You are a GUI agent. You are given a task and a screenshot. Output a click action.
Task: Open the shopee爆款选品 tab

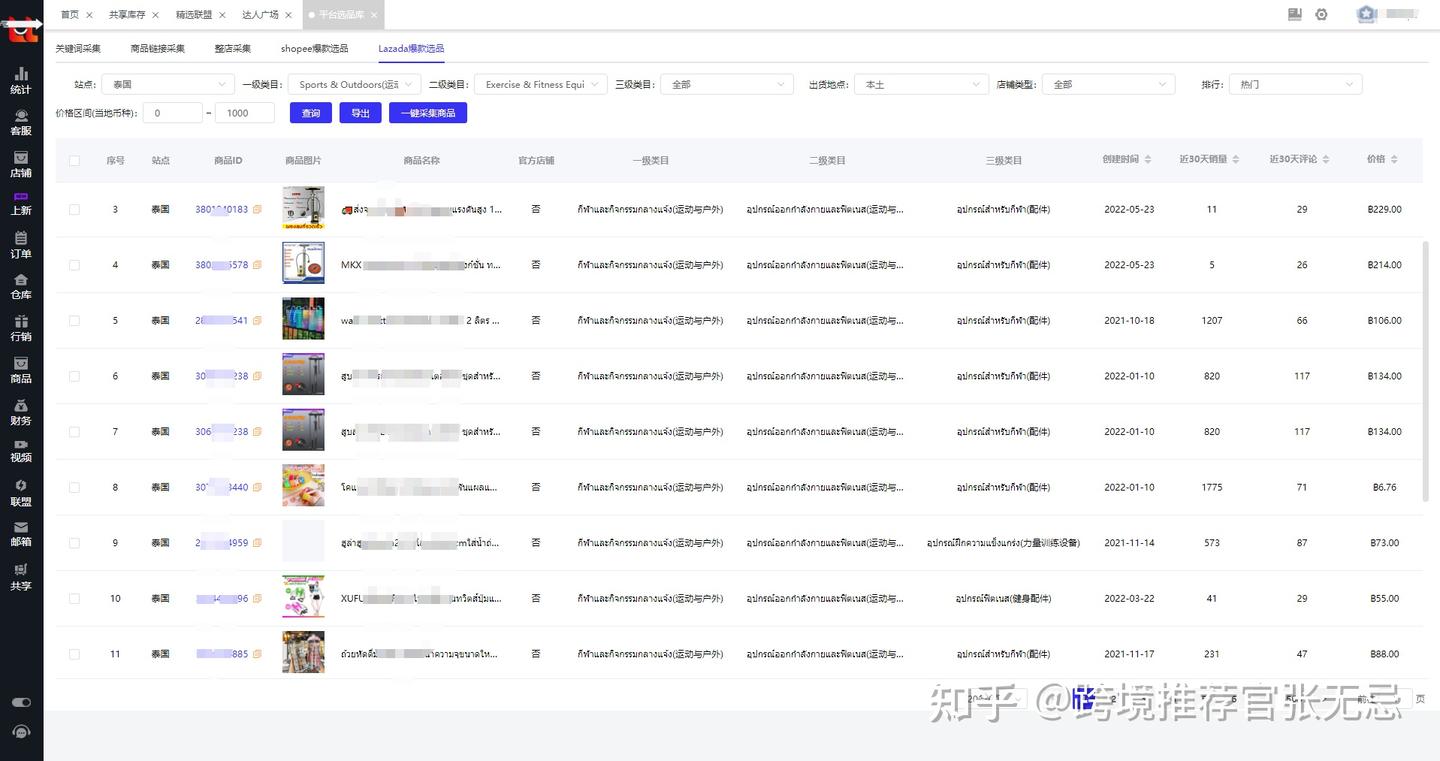(x=313, y=47)
